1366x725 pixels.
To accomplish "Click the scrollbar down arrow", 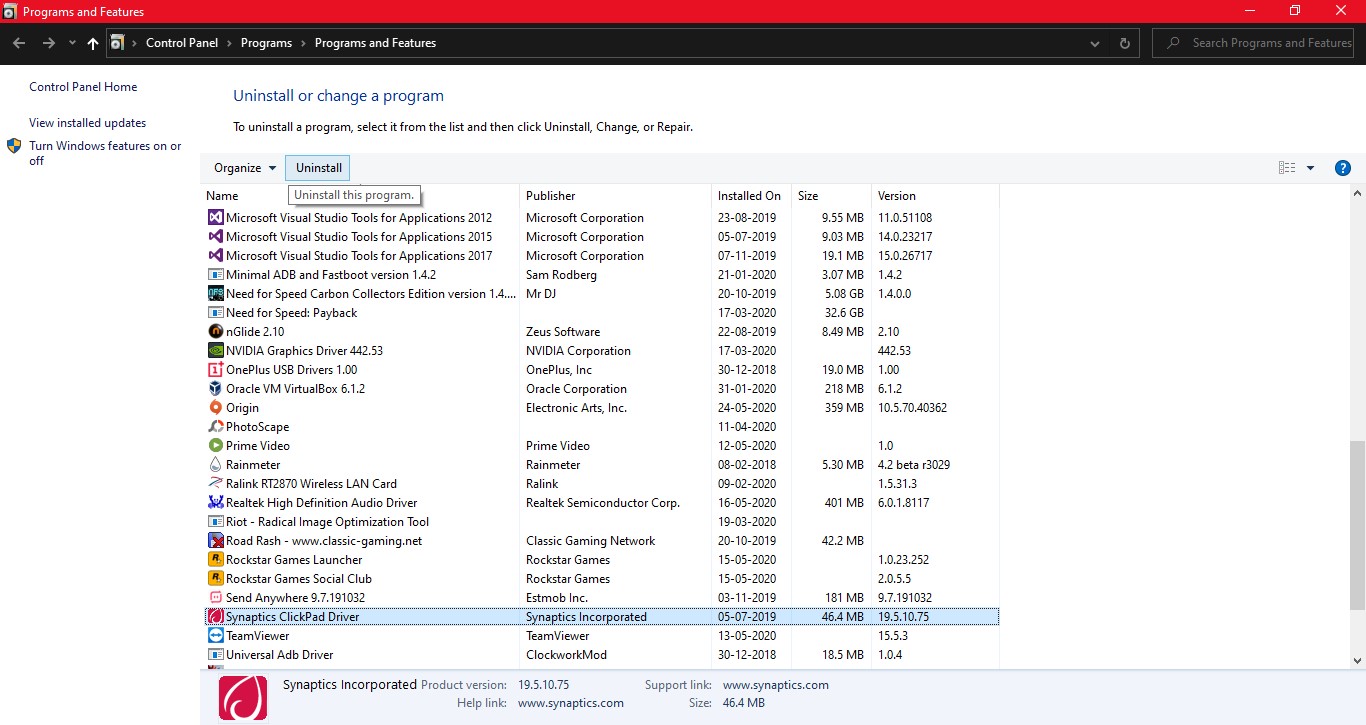I will (1357, 660).
